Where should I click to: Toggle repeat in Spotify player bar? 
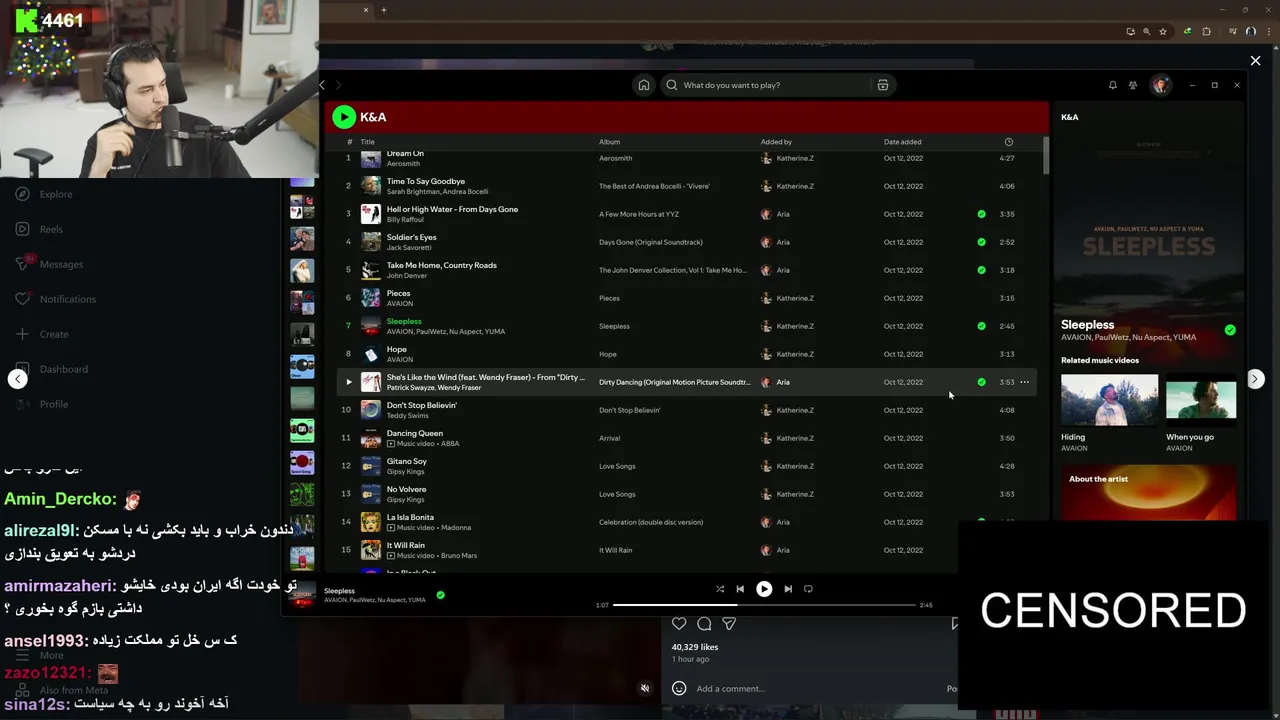tap(808, 589)
